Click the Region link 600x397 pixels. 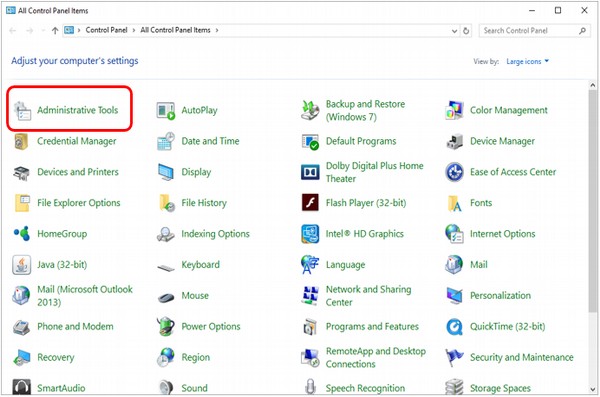pyautogui.click(x=196, y=358)
